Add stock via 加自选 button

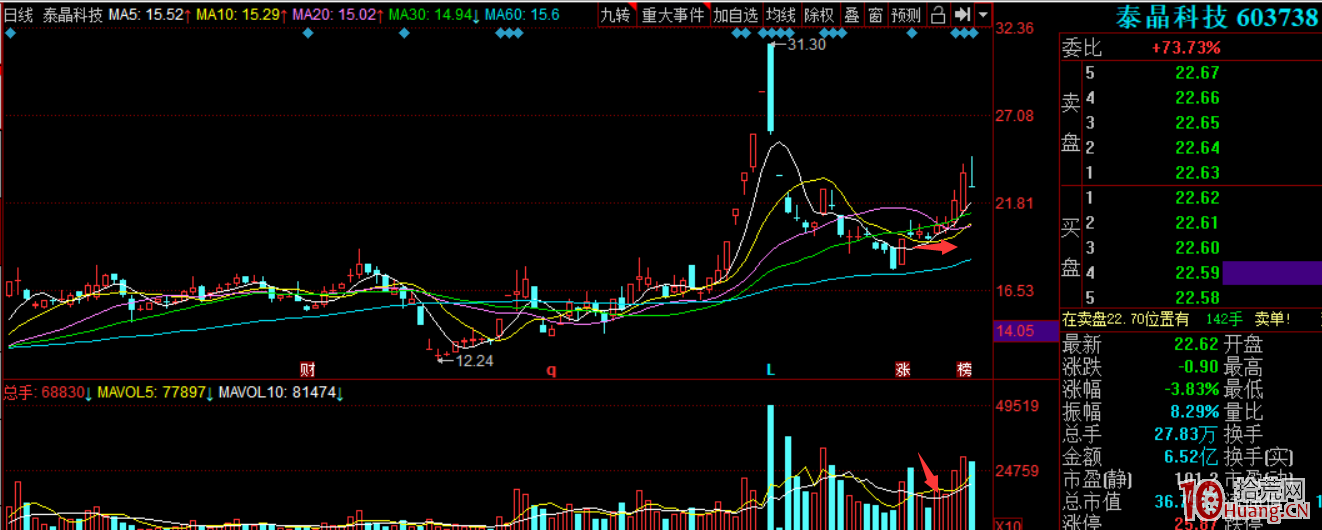736,15
